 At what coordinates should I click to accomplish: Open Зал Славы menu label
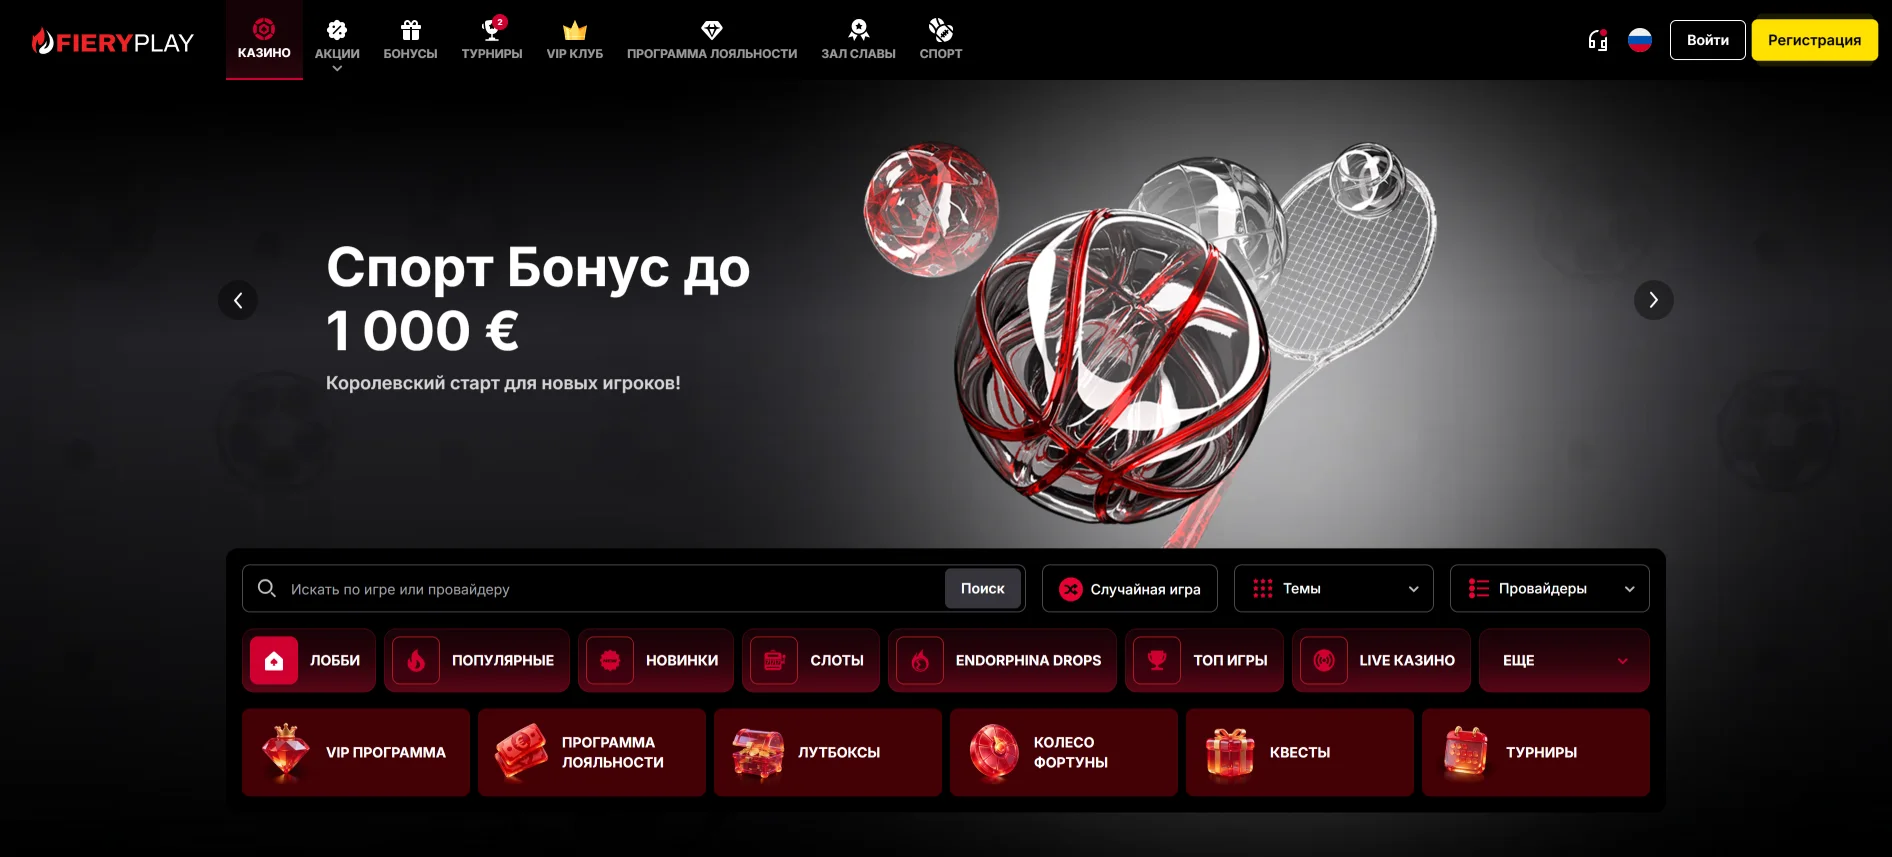(859, 54)
